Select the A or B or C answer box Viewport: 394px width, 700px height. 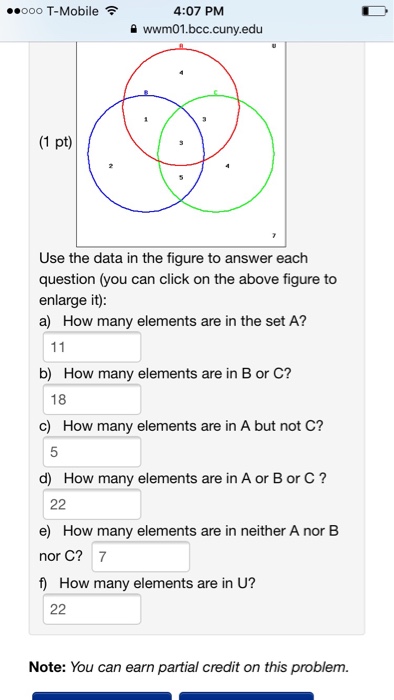click(x=92, y=504)
